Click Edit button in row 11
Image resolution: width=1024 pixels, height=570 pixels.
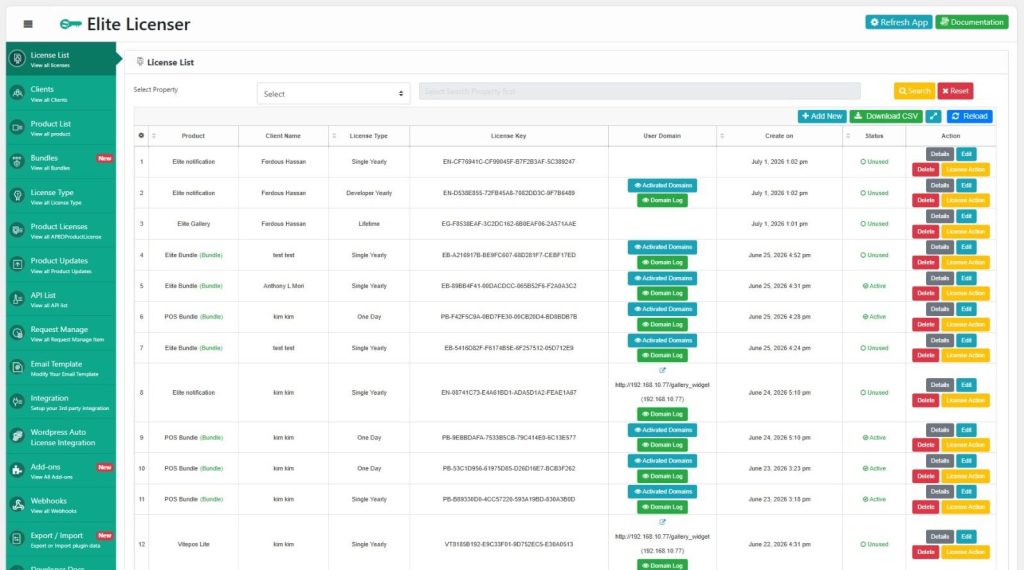pos(967,492)
